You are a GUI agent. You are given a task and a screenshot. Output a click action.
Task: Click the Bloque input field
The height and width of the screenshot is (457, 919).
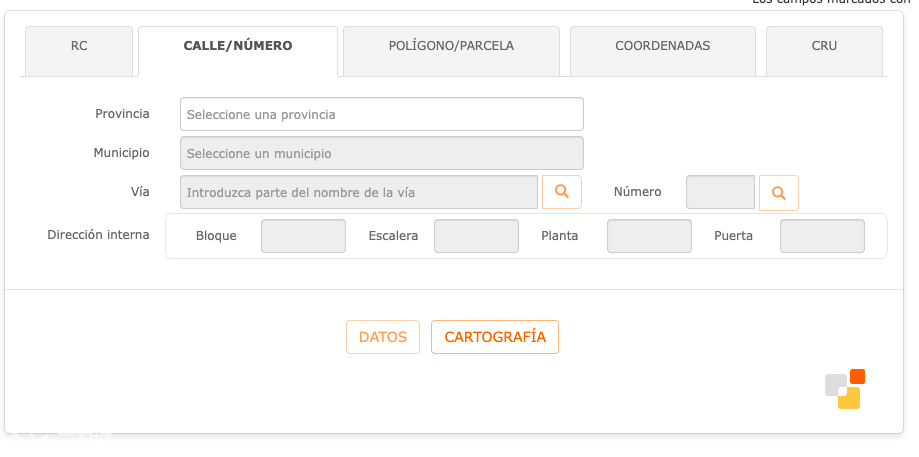[303, 236]
